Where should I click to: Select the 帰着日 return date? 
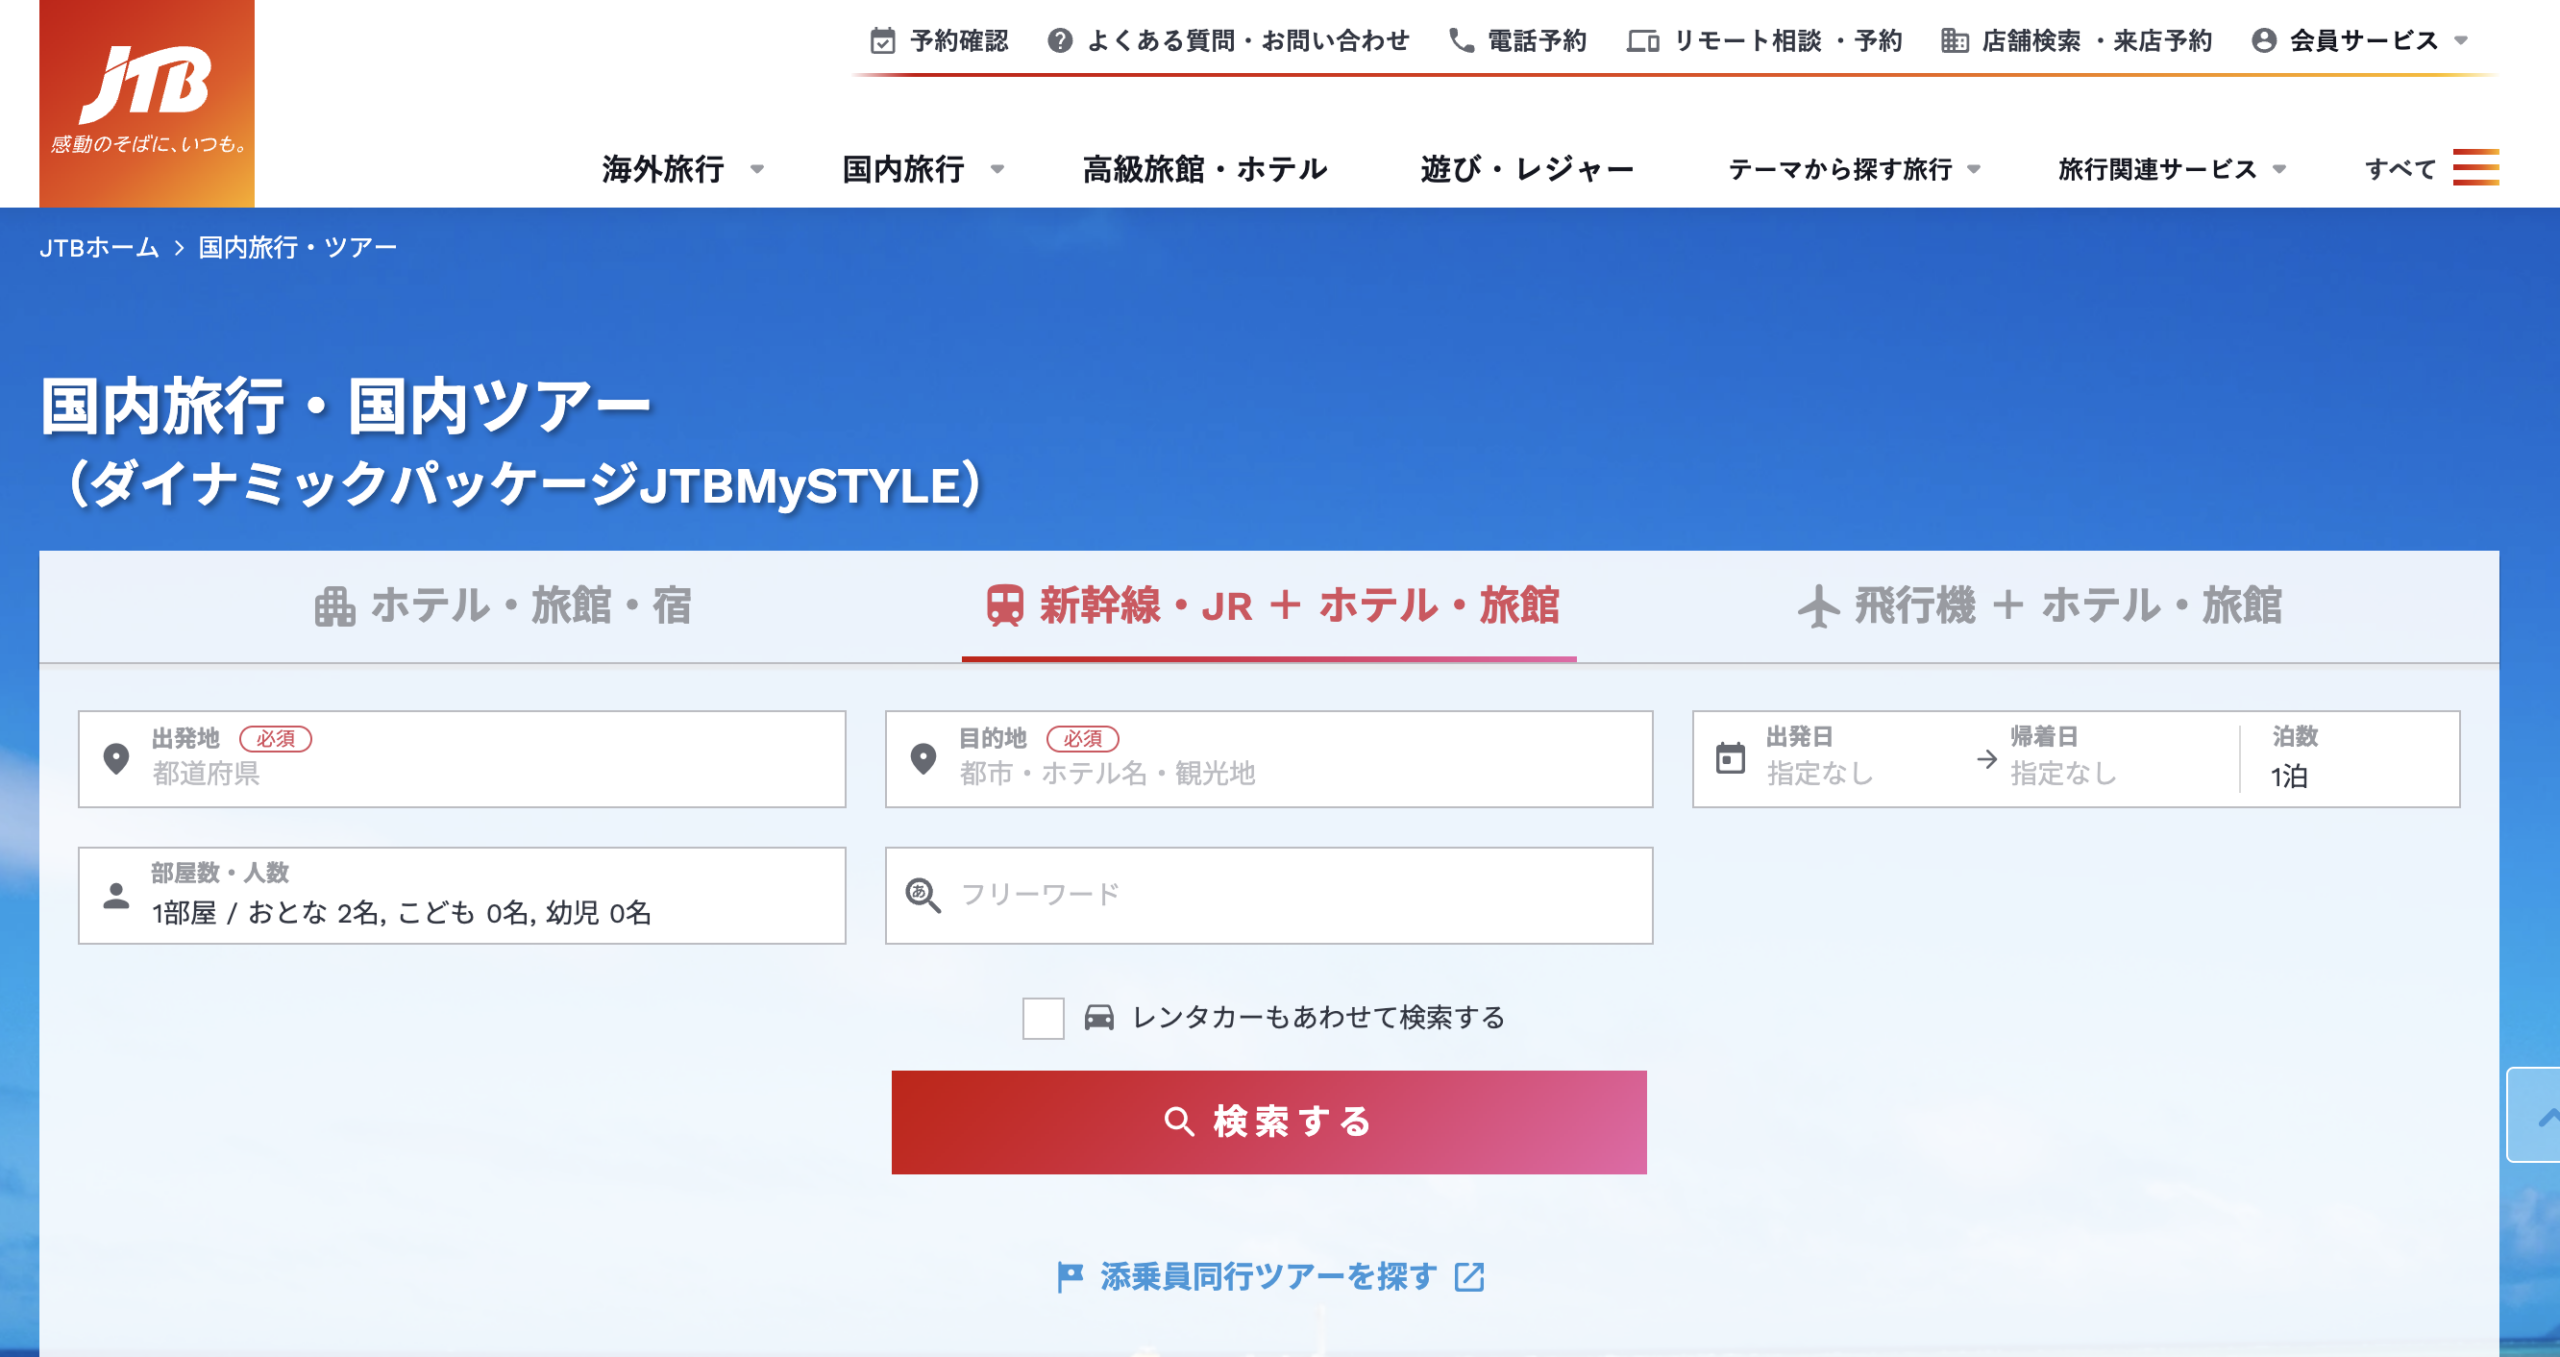coord(2064,758)
